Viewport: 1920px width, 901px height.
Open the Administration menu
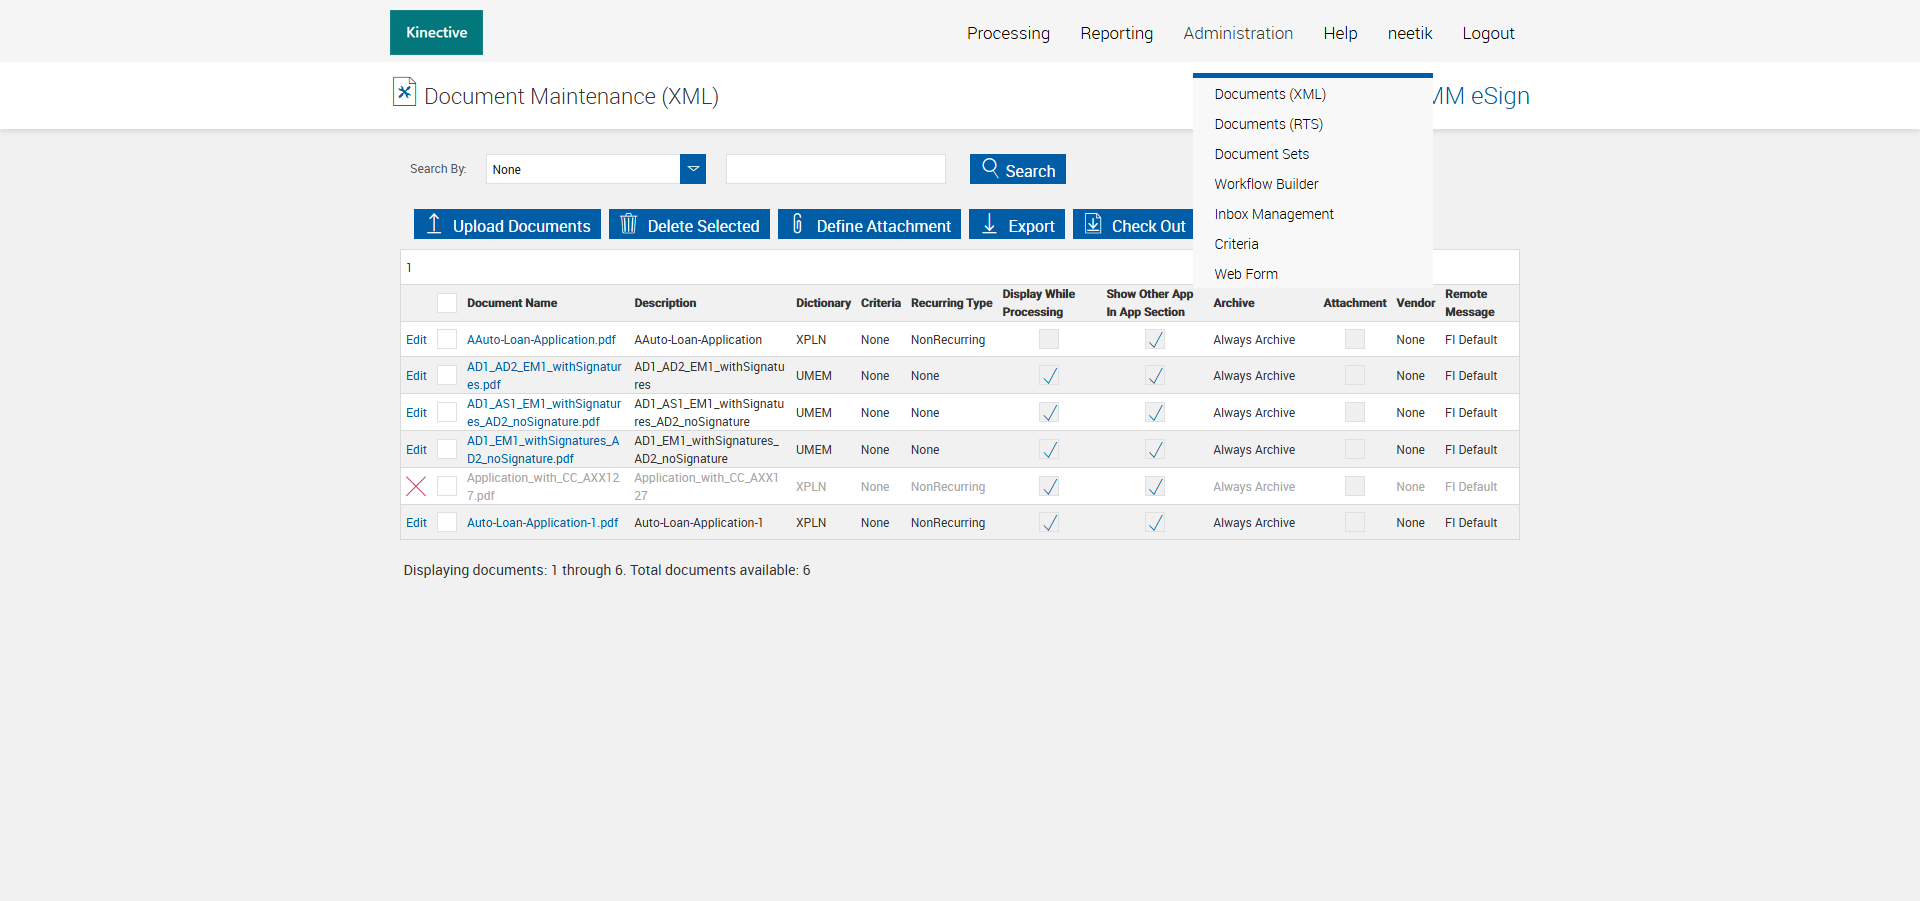pyautogui.click(x=1238, y=33)
